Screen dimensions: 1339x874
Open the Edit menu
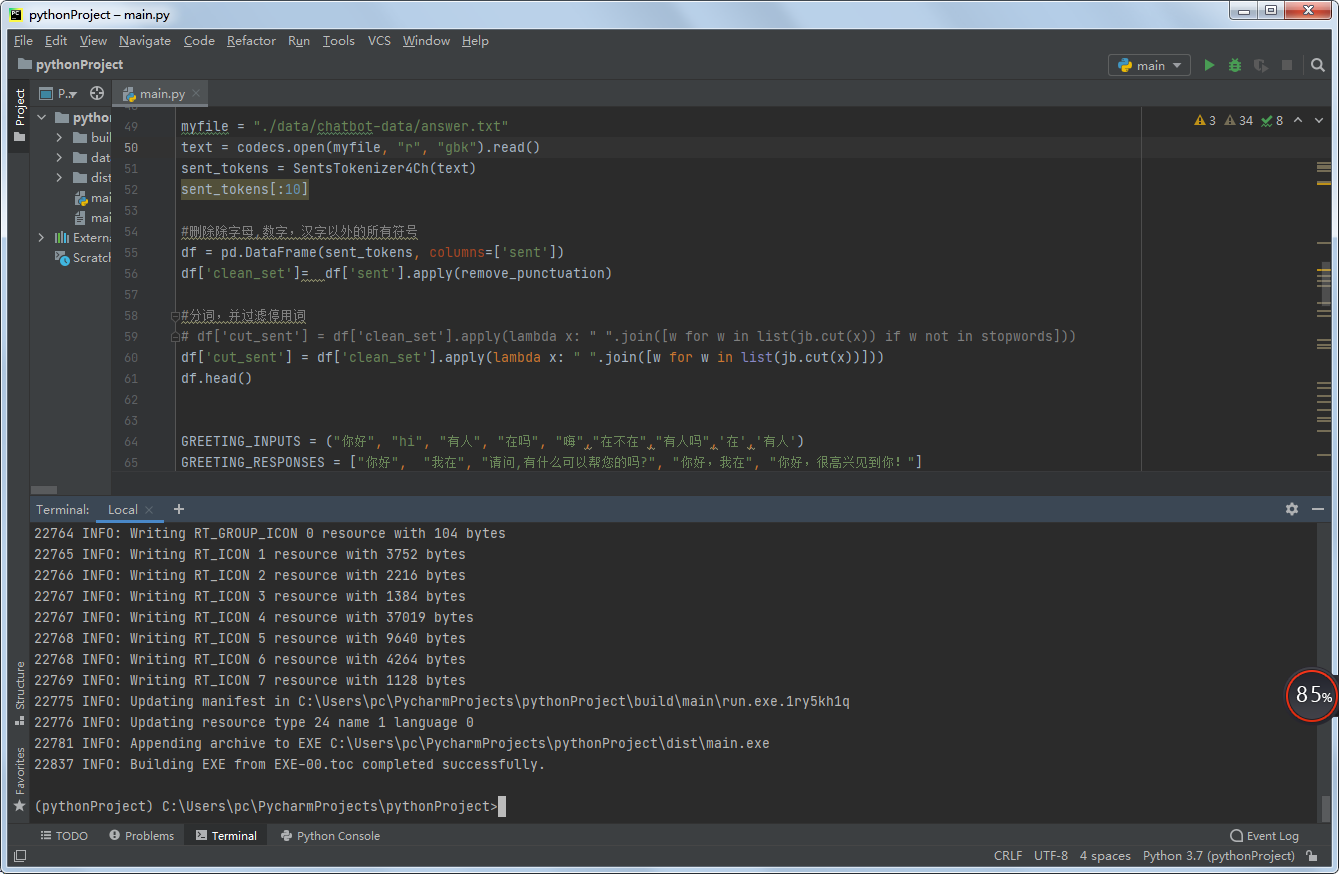pos(56,41)
